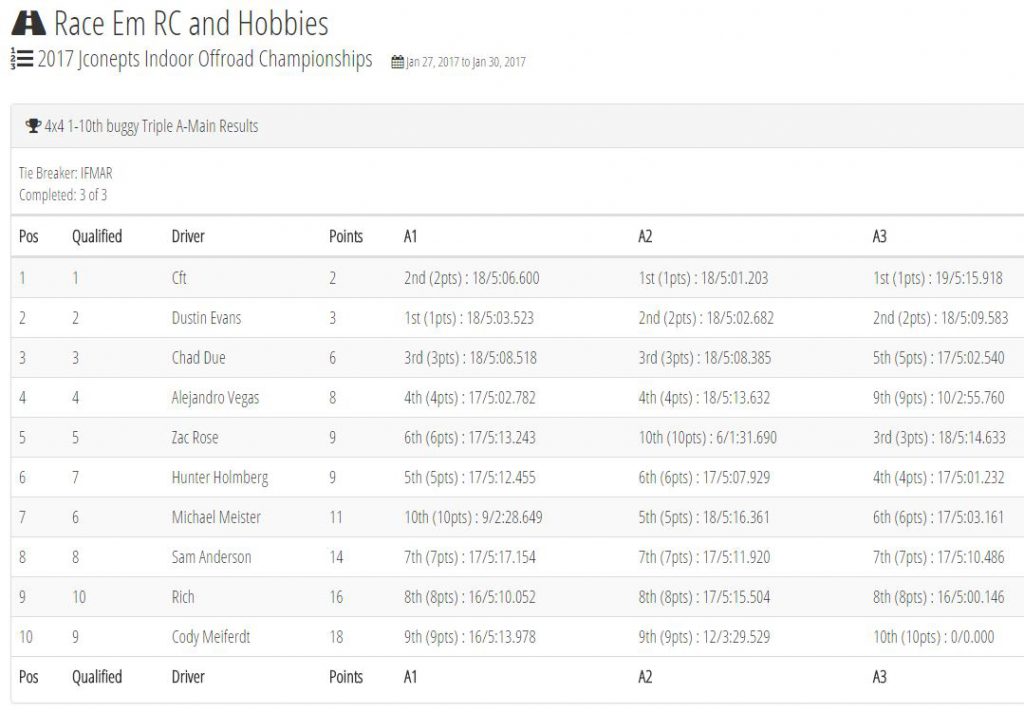Image resolution: width=1024 pixels, height=713 pixels.
Task: Click the A1 label in the table footer row
Action: [410, 677]
